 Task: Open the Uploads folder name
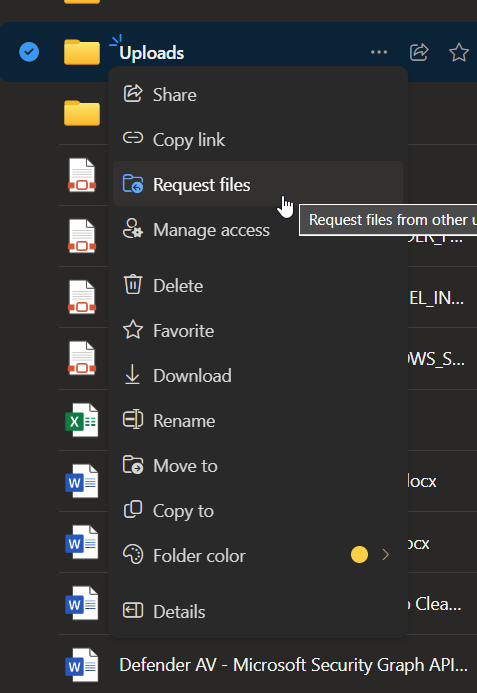152,53
